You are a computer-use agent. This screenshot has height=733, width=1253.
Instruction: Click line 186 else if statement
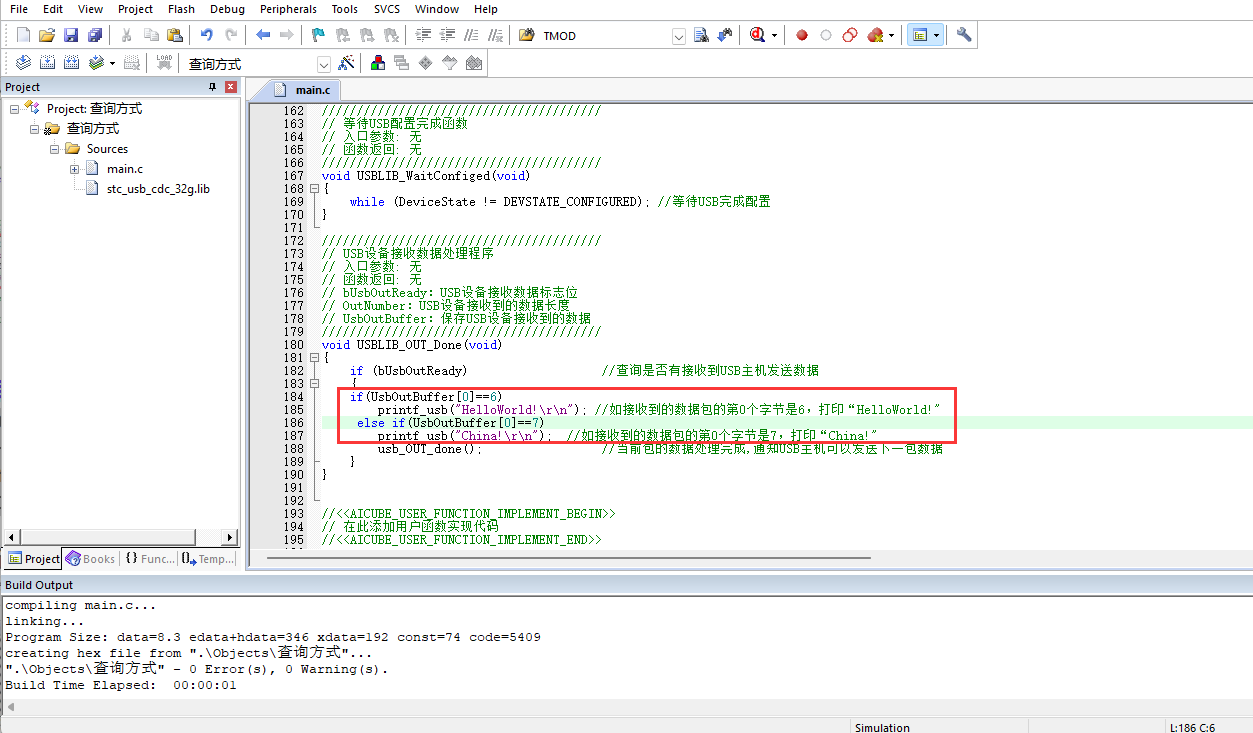tap(450, 423)
